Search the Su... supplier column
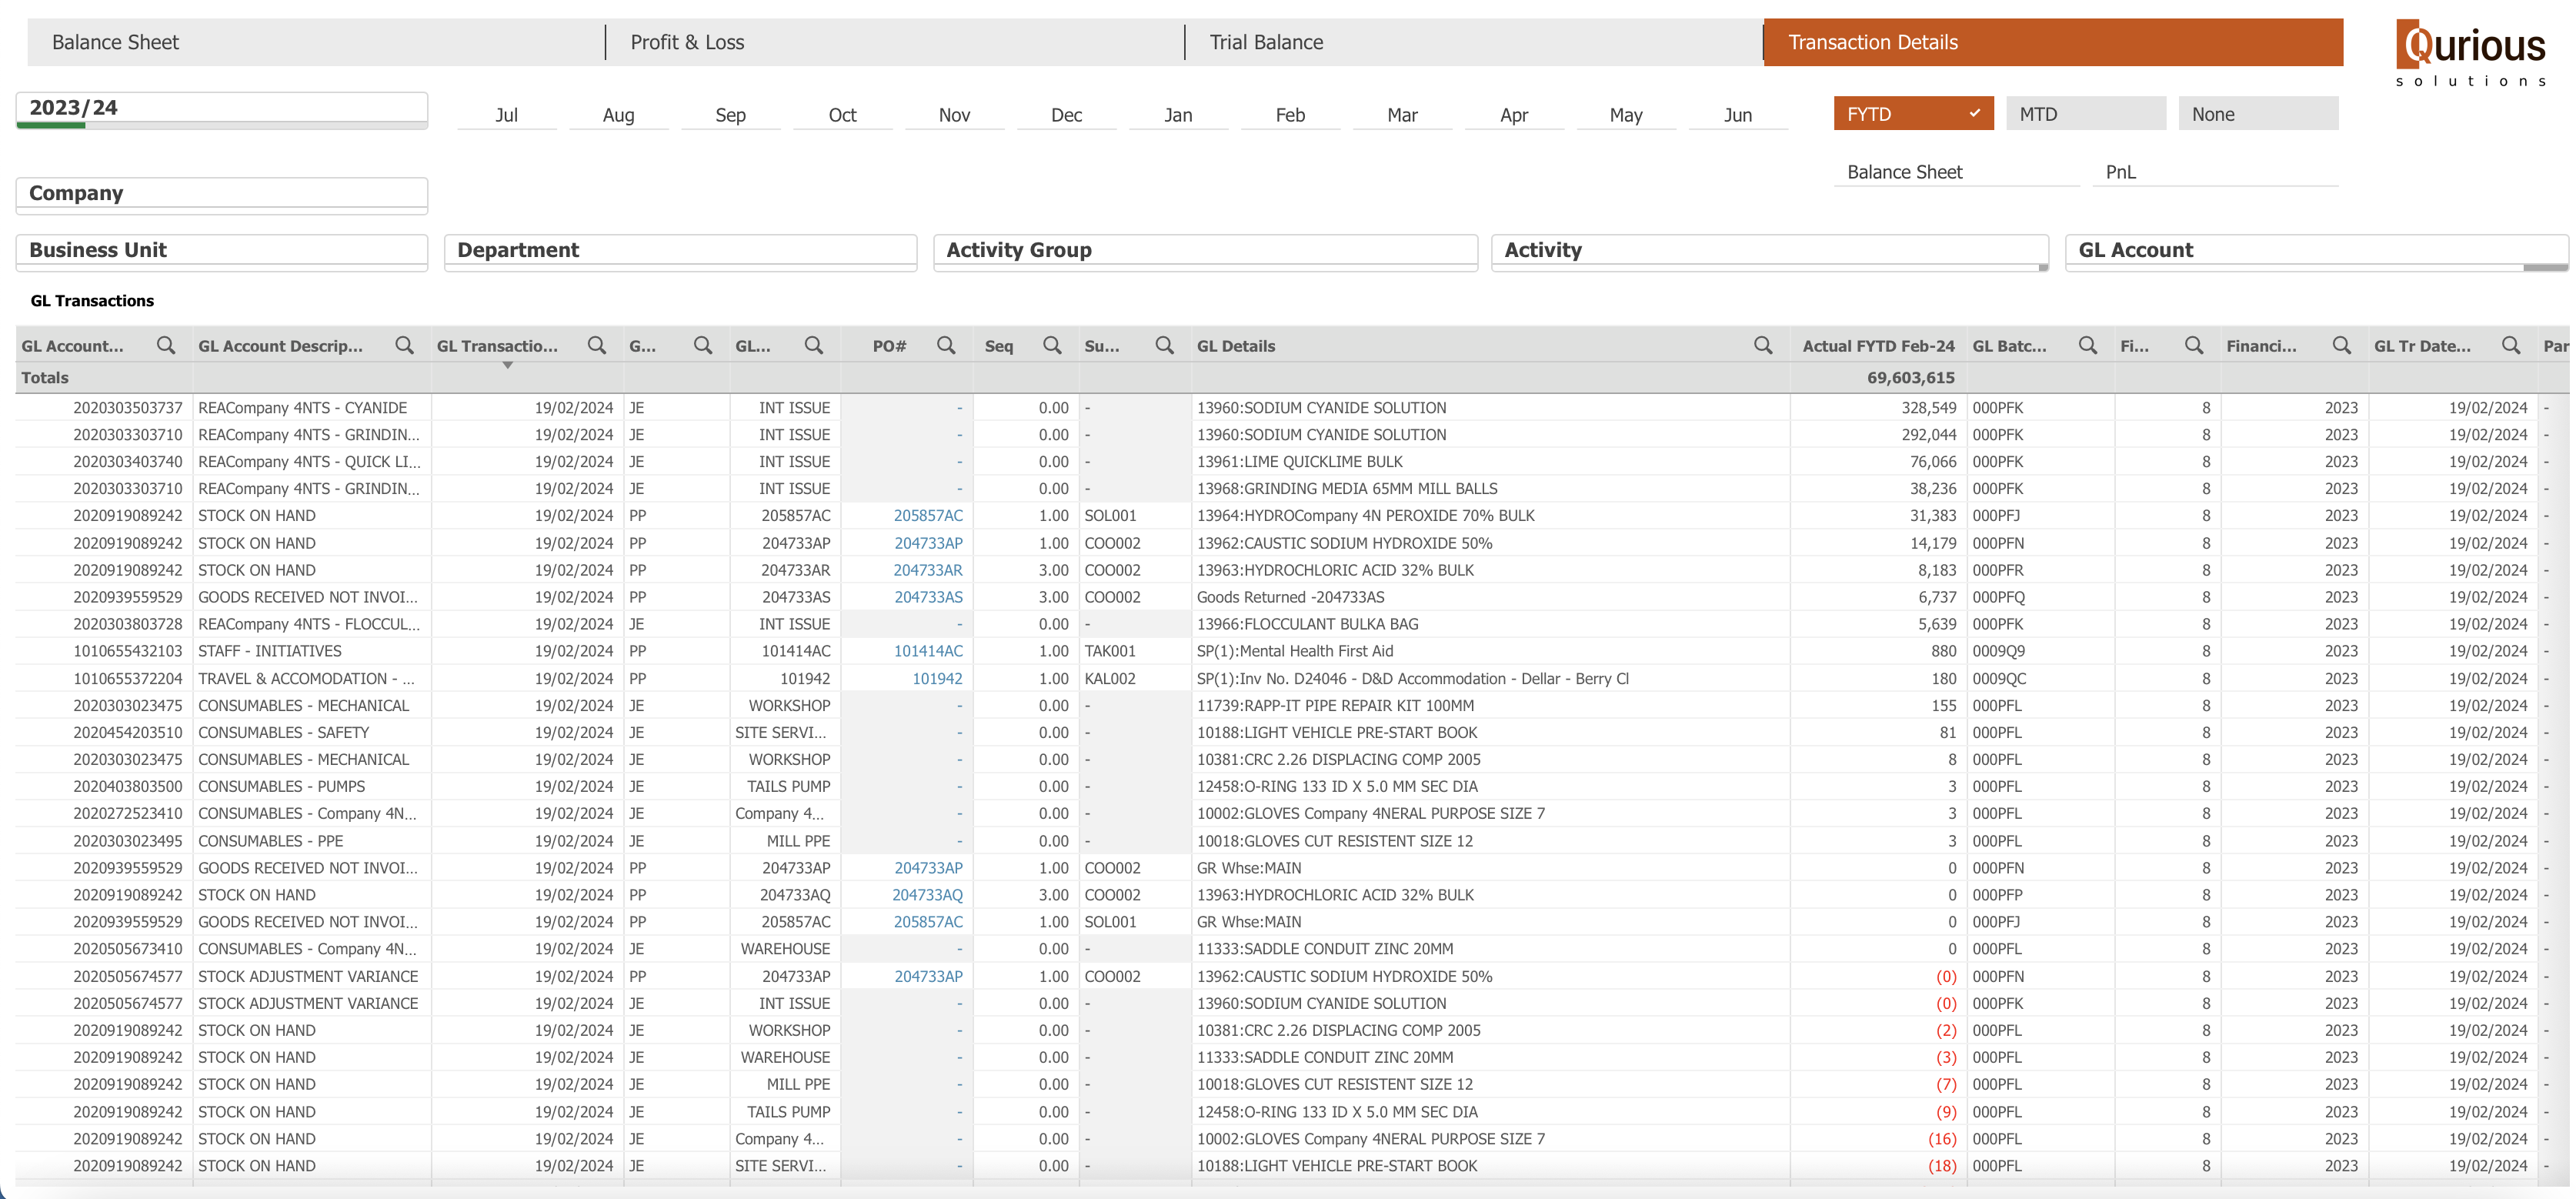 1164,345
